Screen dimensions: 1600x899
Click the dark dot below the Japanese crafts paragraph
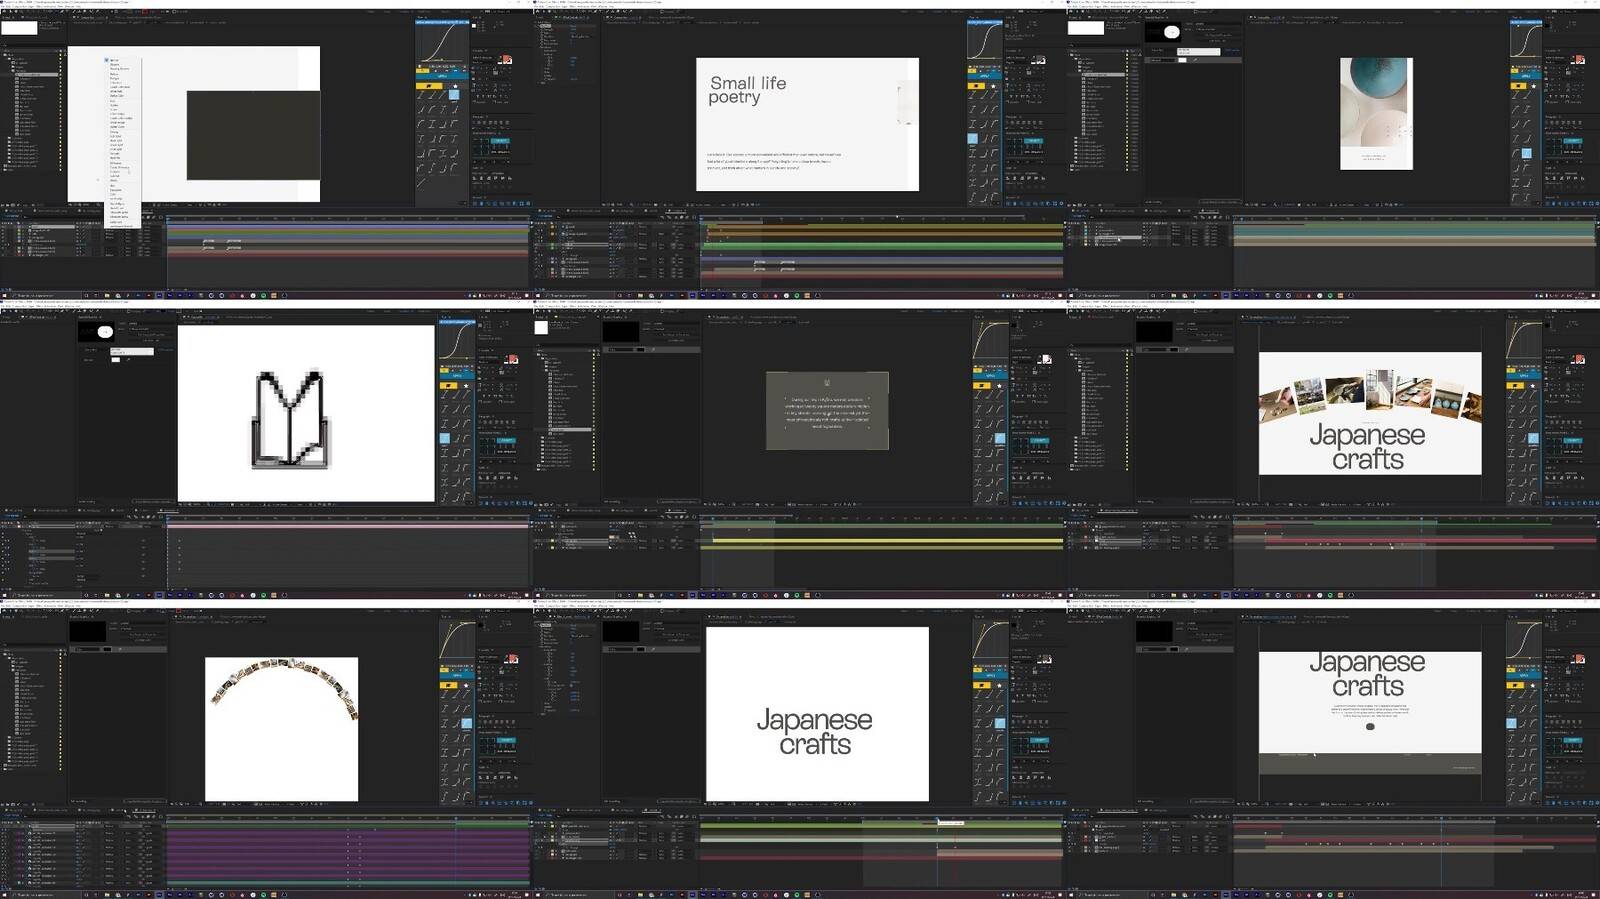pyautogui.click(x=1370, y=727)
